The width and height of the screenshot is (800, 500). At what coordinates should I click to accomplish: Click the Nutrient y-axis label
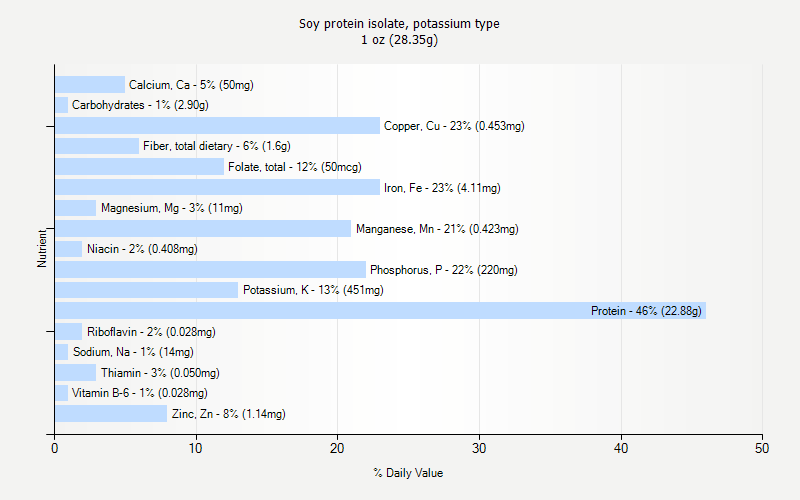click(42, 248)
